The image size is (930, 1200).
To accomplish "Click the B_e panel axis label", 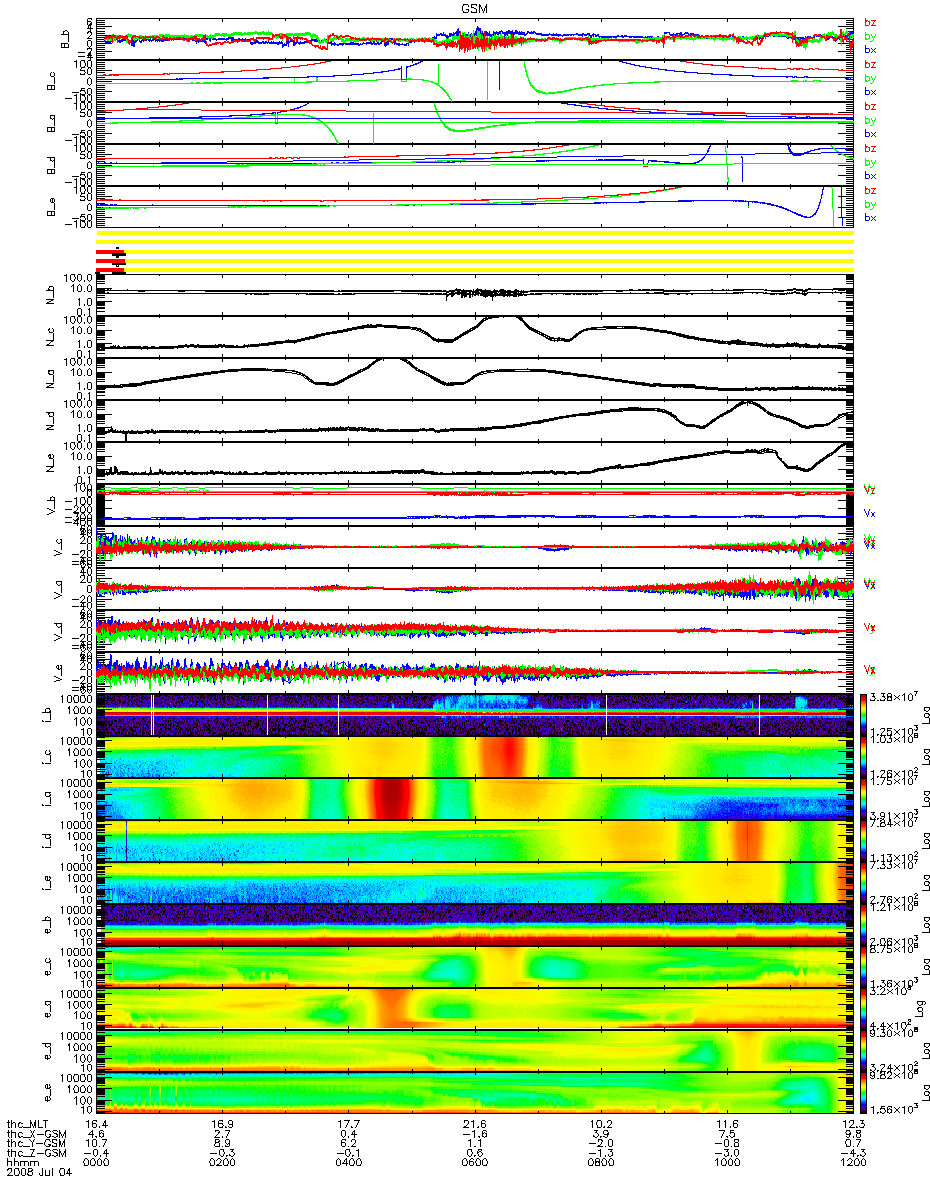I will coord(50,207).
